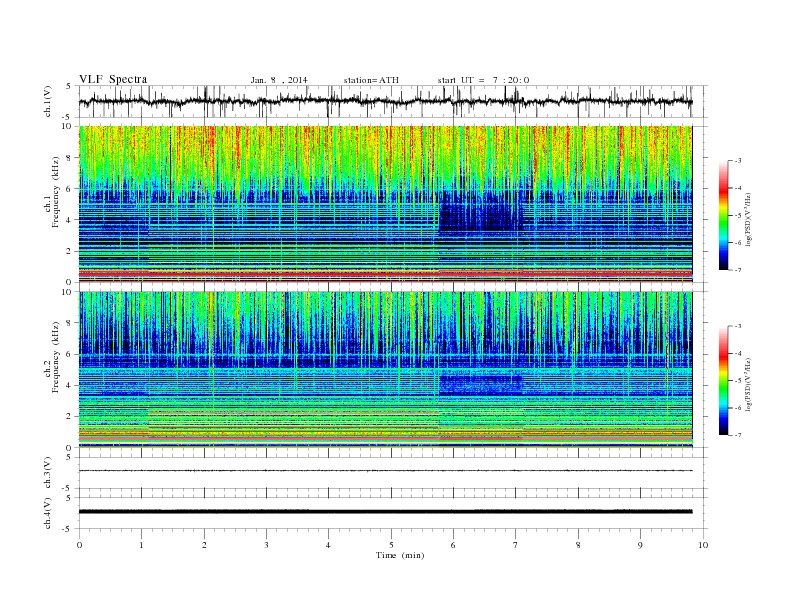Click the ch.1 spectrogram color scale bar

[x=724, y=215]
